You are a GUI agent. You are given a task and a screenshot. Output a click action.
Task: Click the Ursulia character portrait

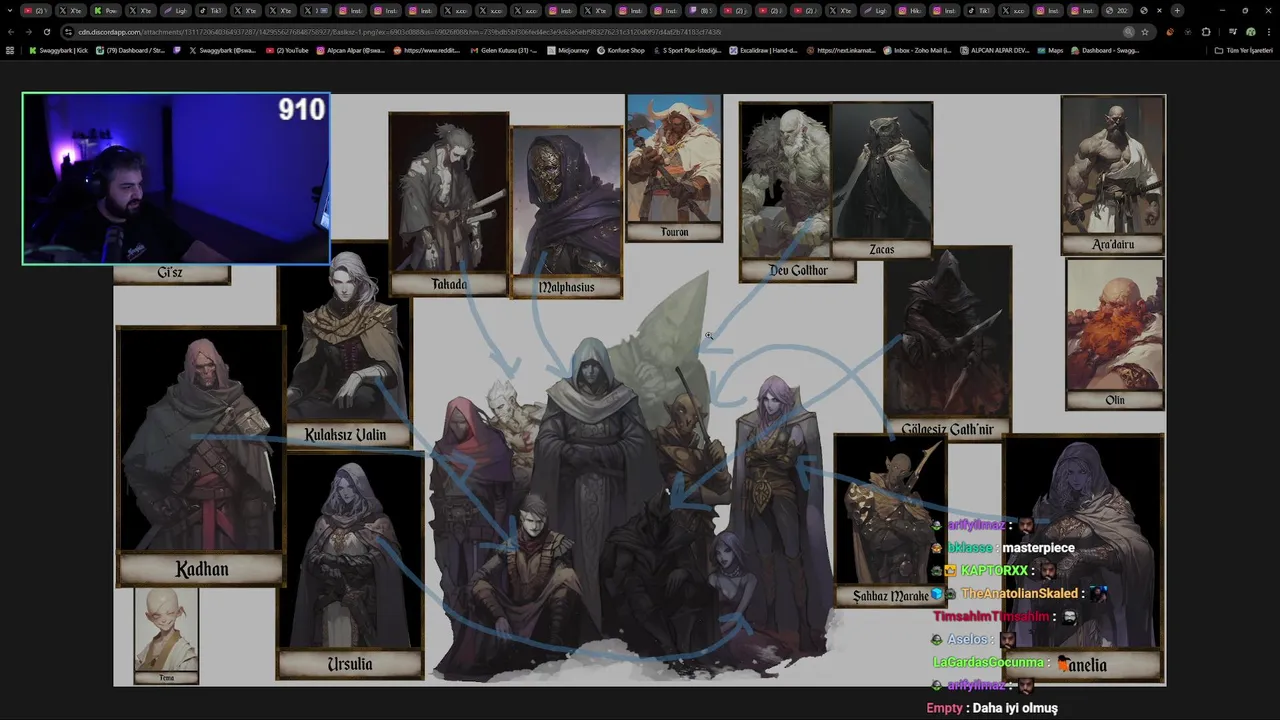click(x=349, y=565)
